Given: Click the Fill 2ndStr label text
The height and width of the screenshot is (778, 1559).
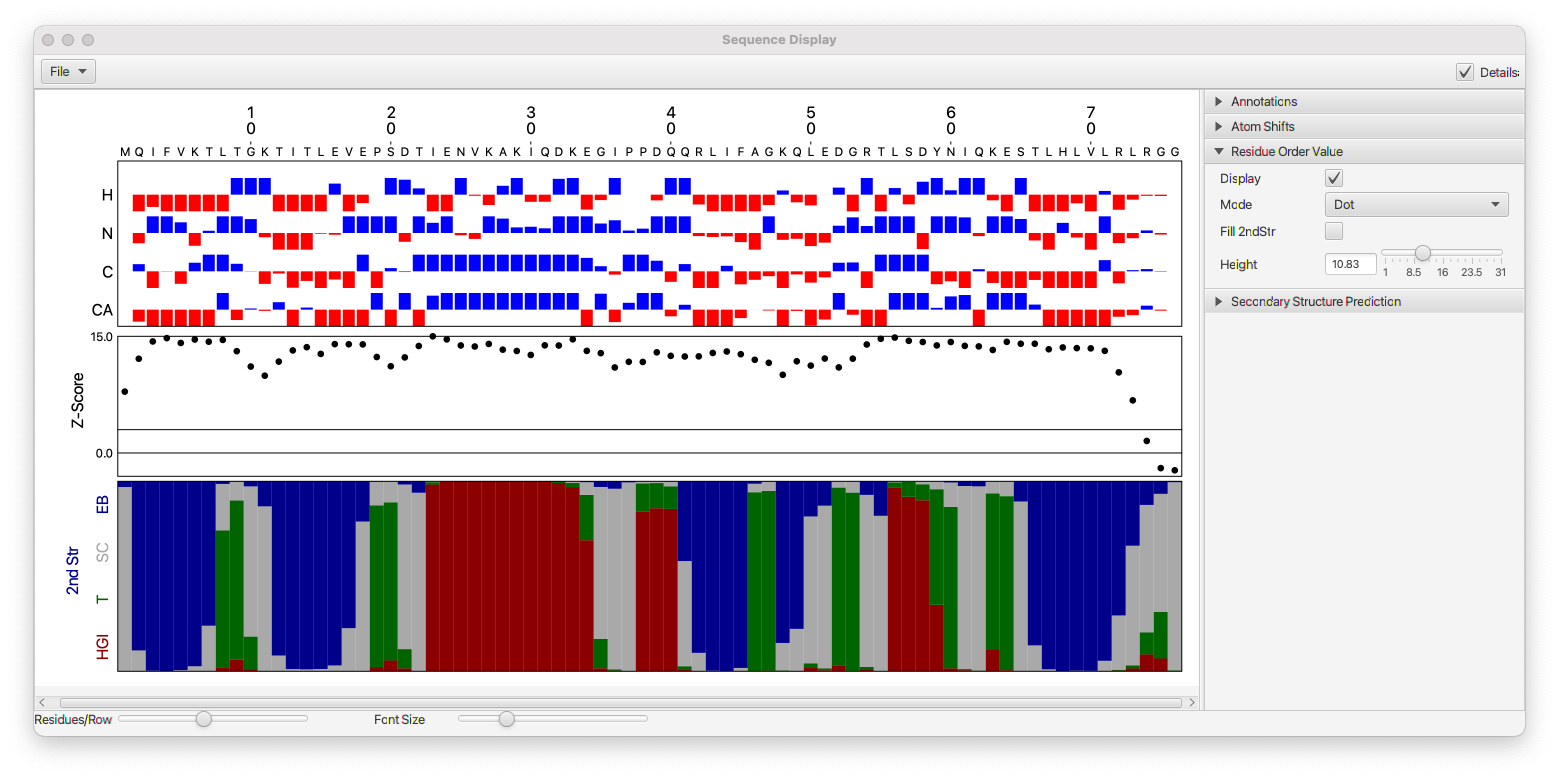Looking at the screenshot, I should [x=1246, y=231].
